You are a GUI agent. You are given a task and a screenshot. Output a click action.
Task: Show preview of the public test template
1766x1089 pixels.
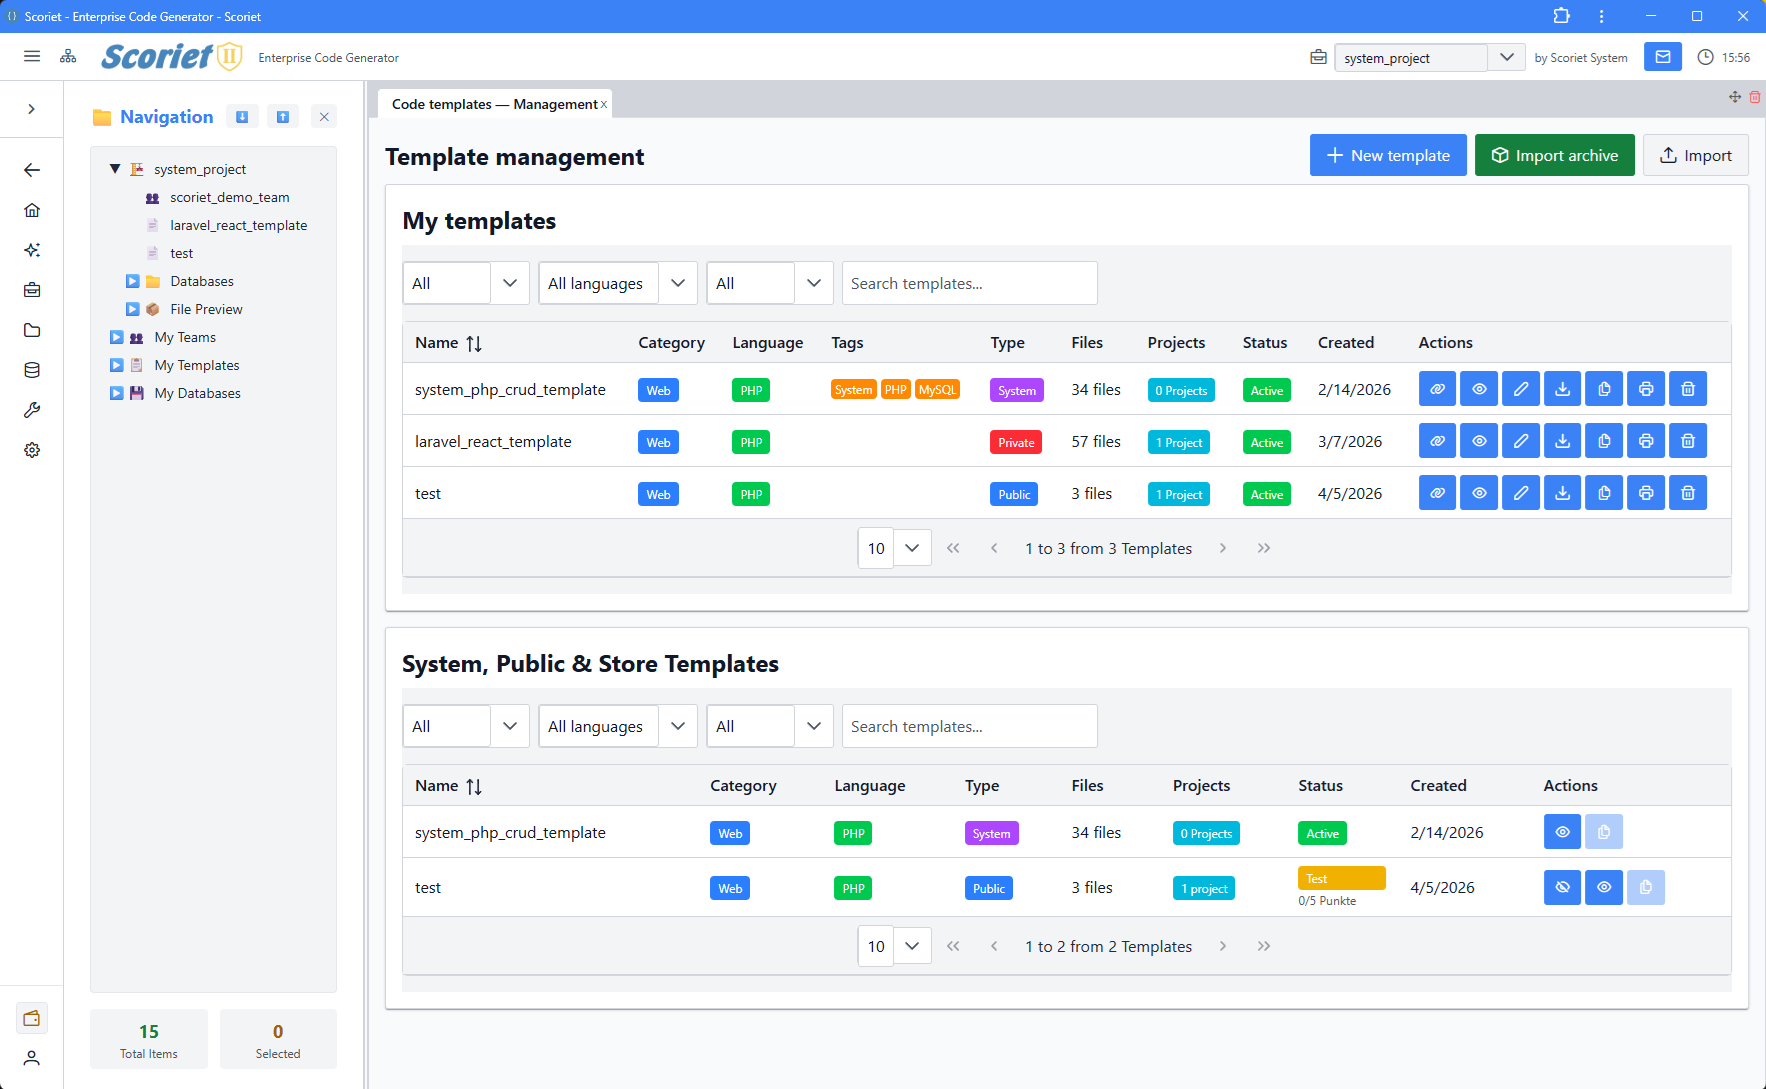click(1604, 887)
